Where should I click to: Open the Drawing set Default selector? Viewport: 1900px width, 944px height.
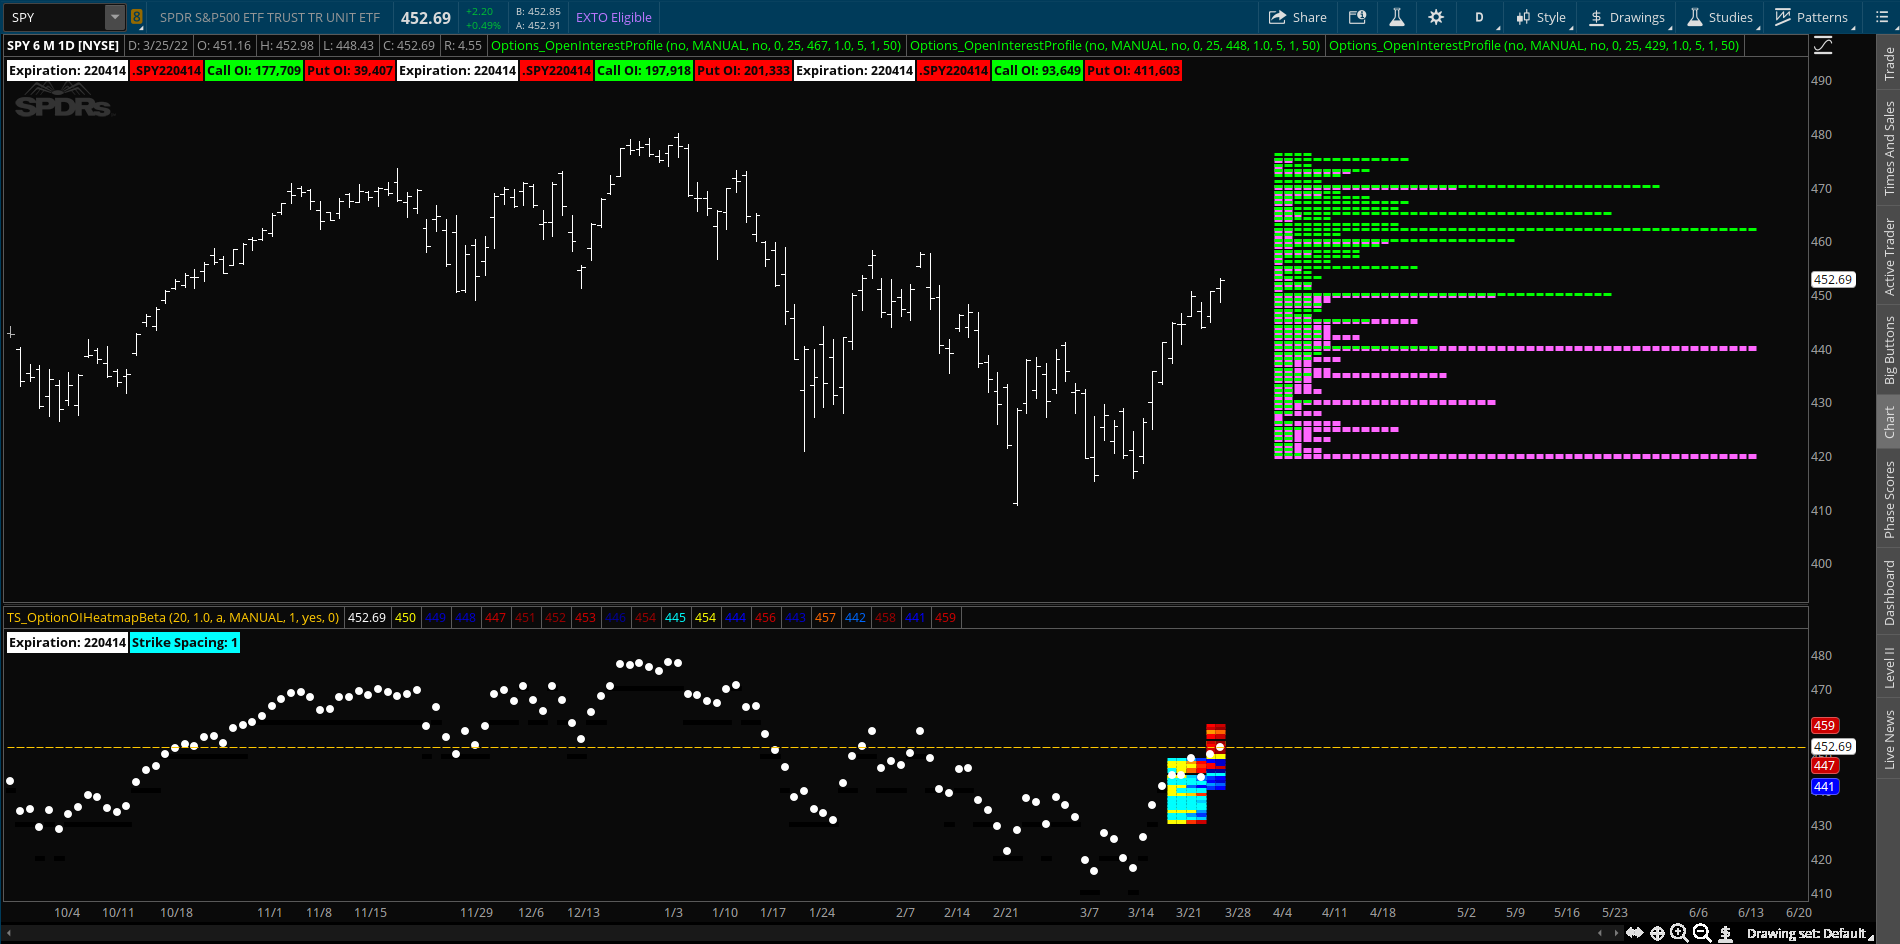tap(1808, 933)
